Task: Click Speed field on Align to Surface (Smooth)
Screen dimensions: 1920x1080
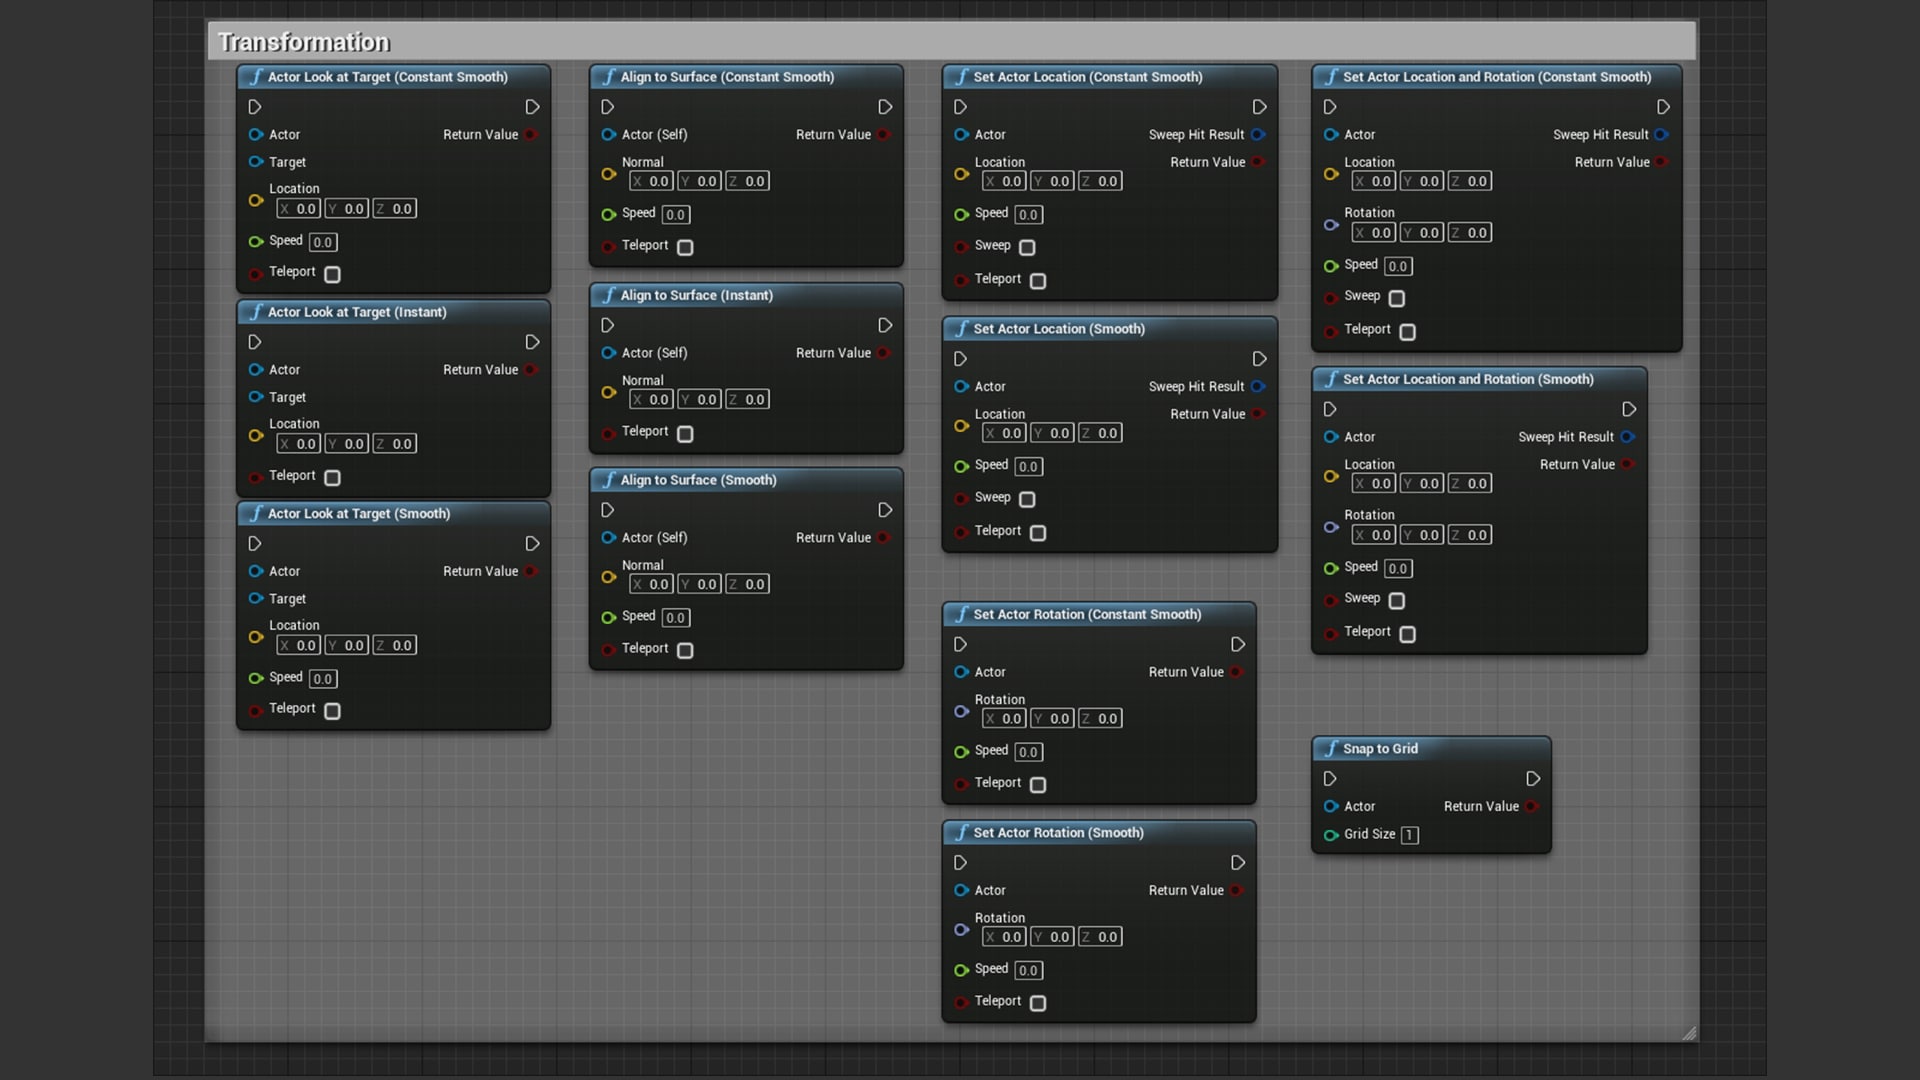Action: (676, 618)
